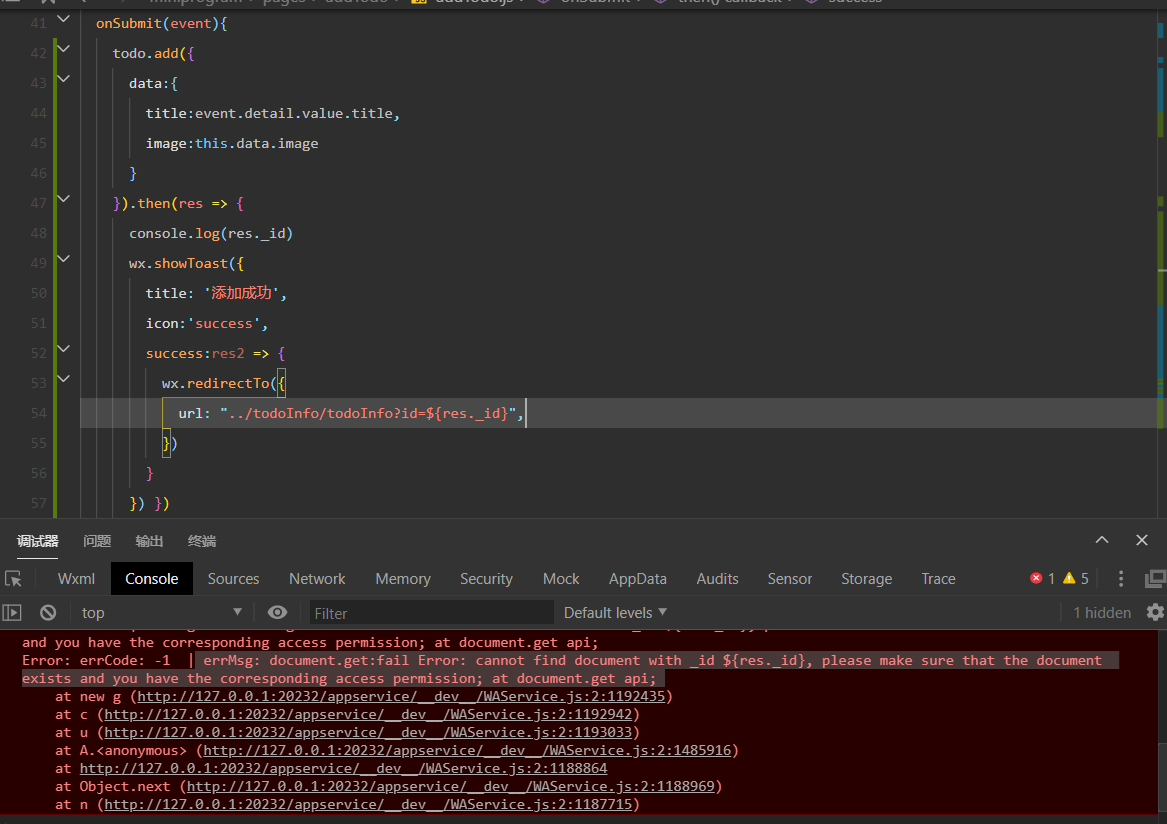Viewport: 1167px width, 824px height.
Task: Click the yellow warning count badge
Action: click(x=1076, y=578)
